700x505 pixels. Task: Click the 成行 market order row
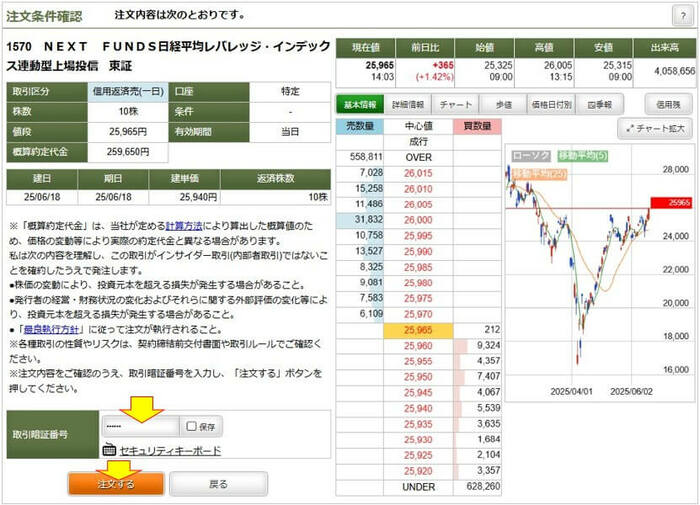pyautogui.click(x=418, y=142)
